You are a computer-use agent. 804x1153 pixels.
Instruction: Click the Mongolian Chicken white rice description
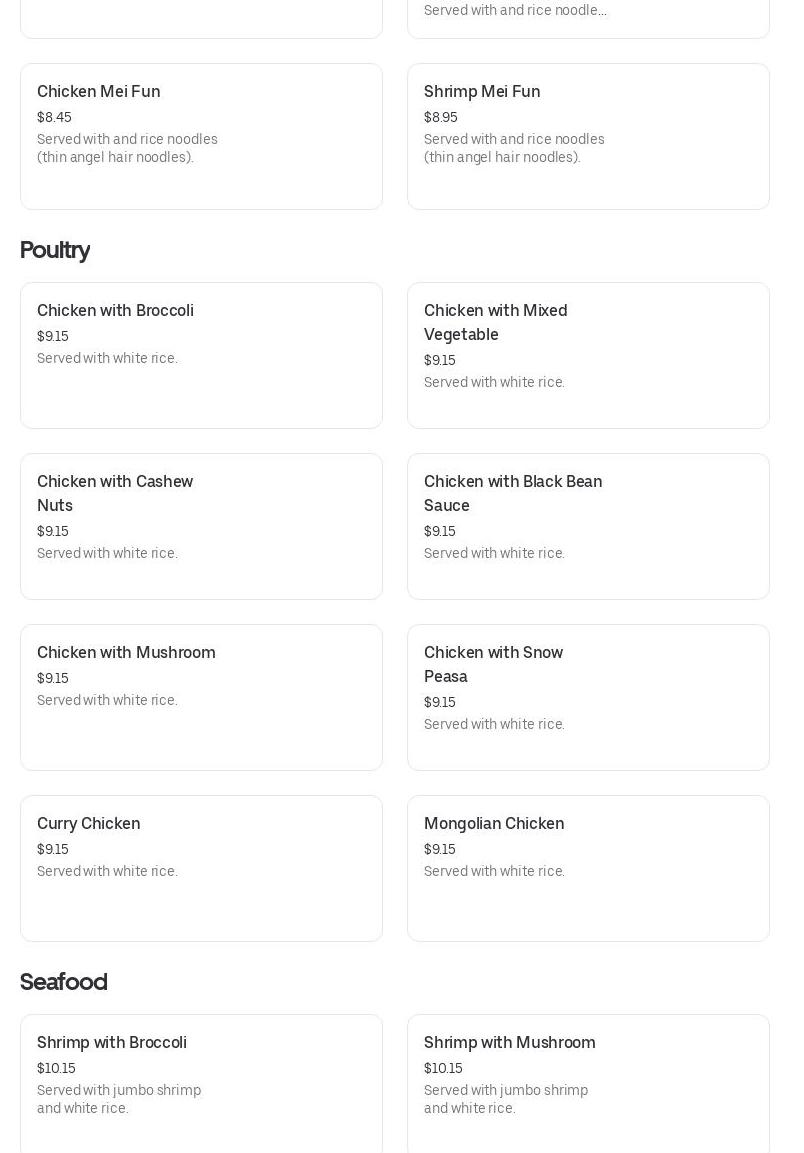tap(494, 871)
